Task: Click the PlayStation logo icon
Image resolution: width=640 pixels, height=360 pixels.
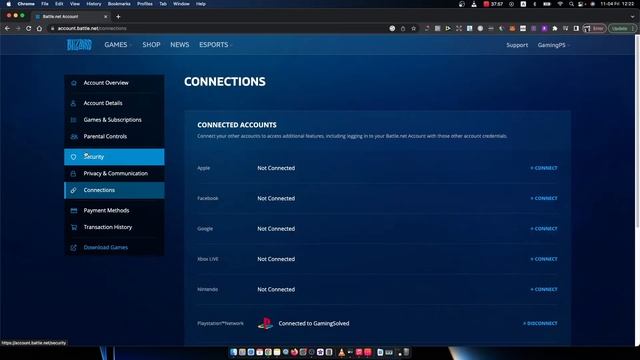Action: click(265, 323)
